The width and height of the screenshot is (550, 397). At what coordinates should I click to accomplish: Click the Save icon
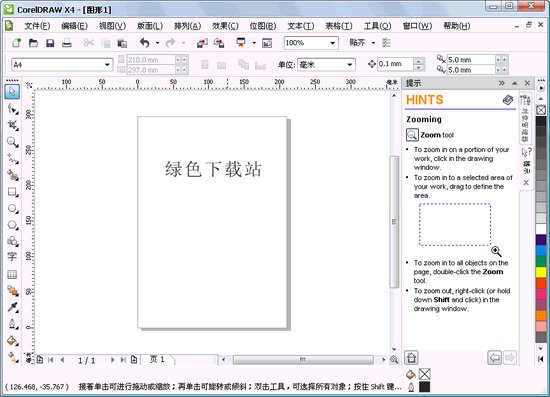click(50, 43)
